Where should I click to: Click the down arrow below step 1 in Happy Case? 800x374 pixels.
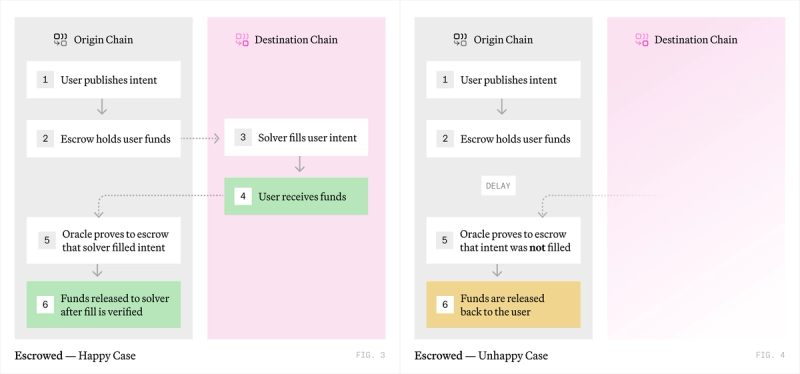(102, 107)
